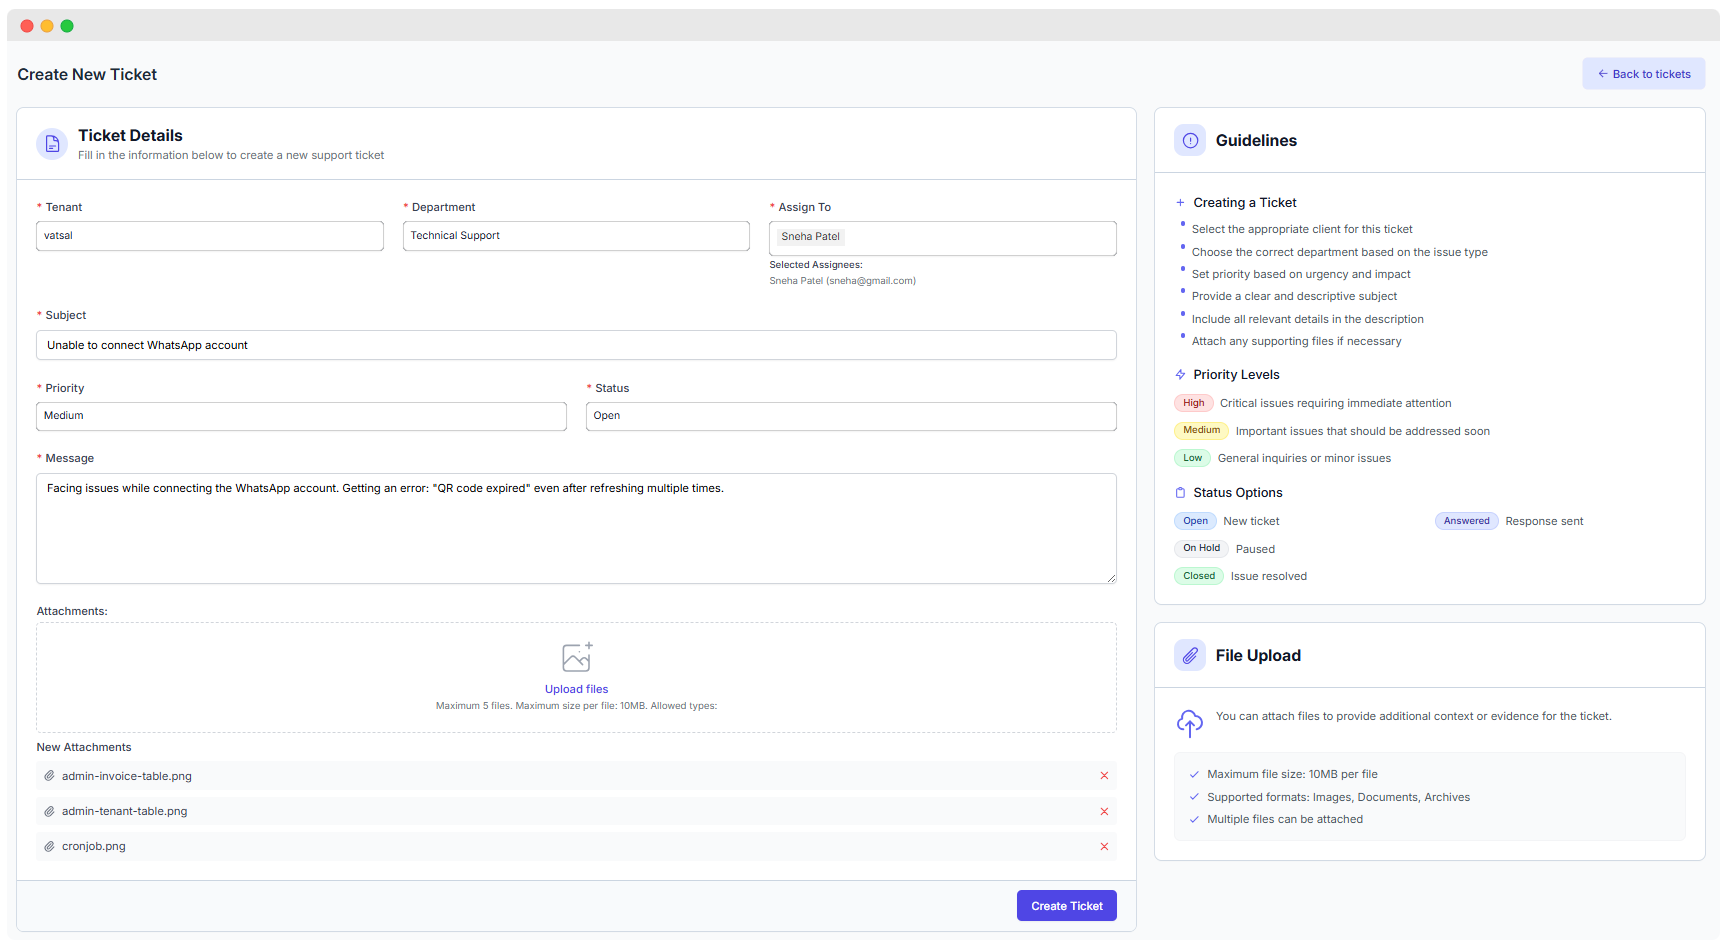This screenshot has width=1727, height=949.
Task: Click the upload image icon in the dropzone
Action: coord(577,657)
